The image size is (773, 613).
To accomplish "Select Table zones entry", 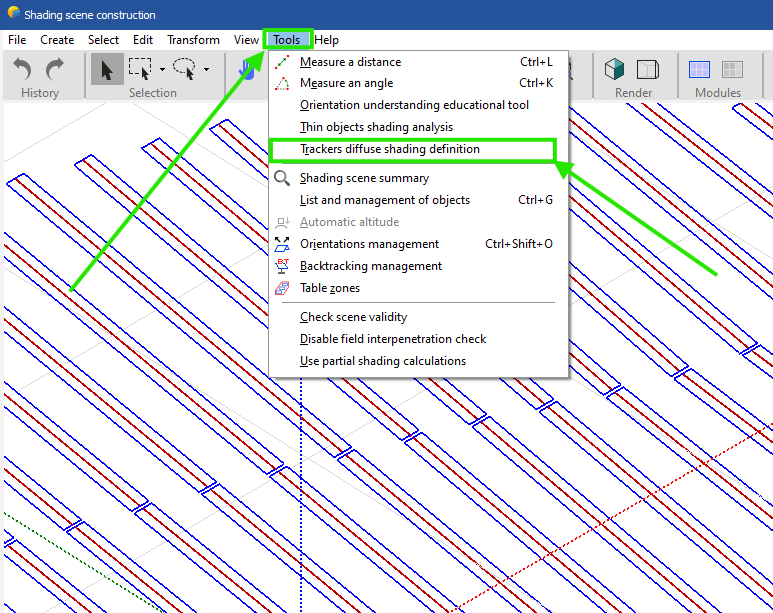I will [x=419, y=288].
